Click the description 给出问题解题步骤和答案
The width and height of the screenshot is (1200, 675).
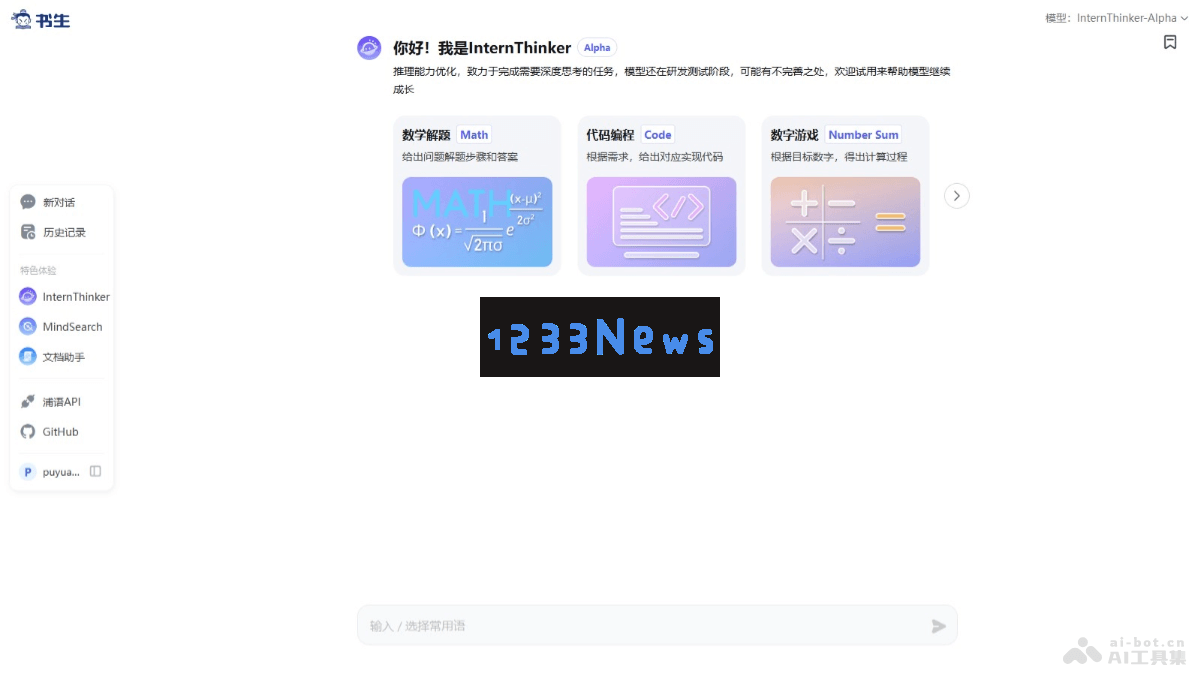[460, 157]
